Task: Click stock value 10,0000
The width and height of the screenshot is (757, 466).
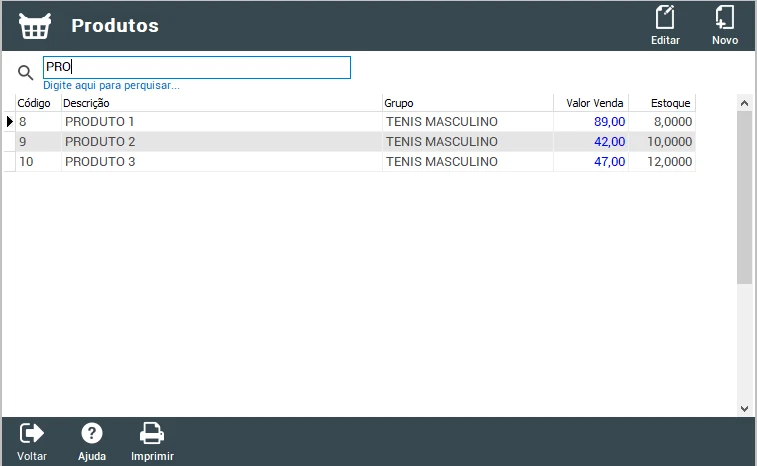Action: pos(670,141)
